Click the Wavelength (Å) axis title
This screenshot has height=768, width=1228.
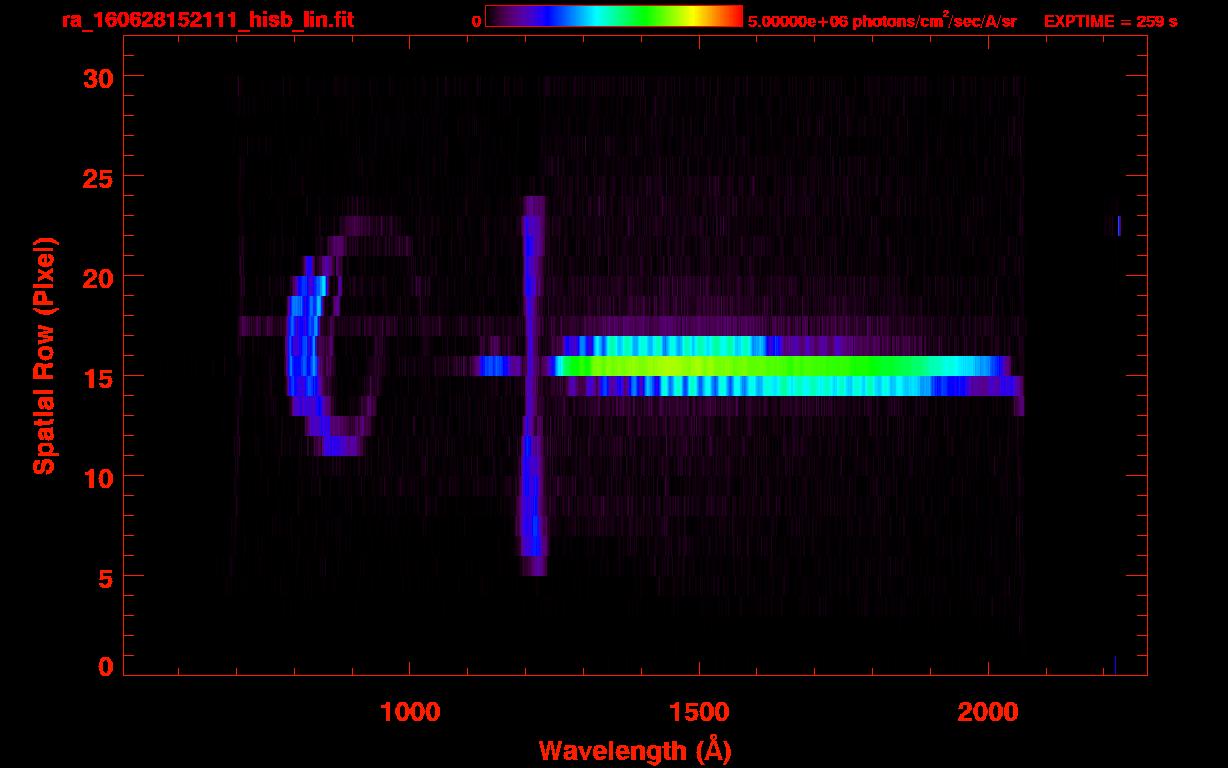[x=633, y=750]
